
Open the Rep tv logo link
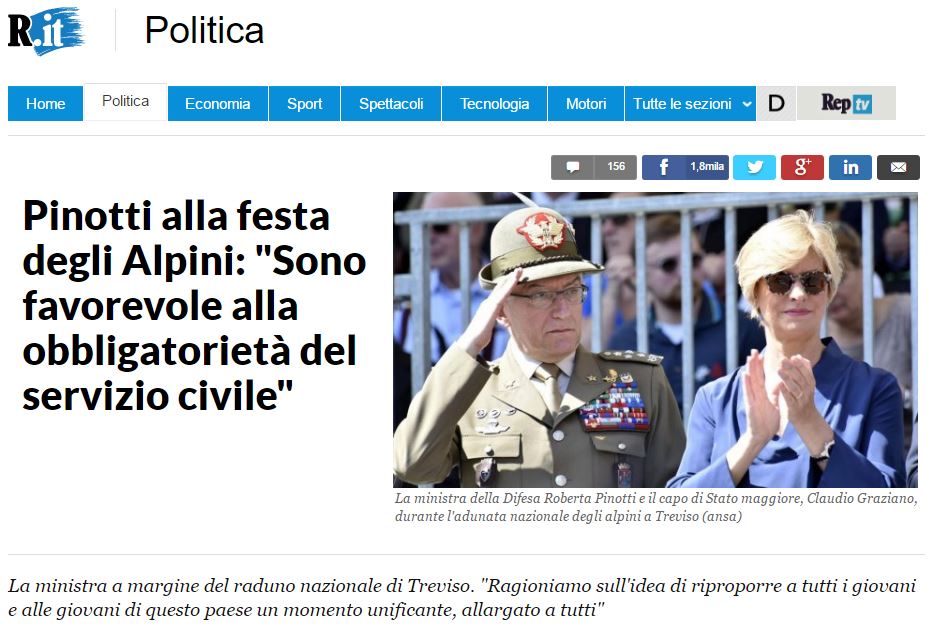[x=846, y=103]
